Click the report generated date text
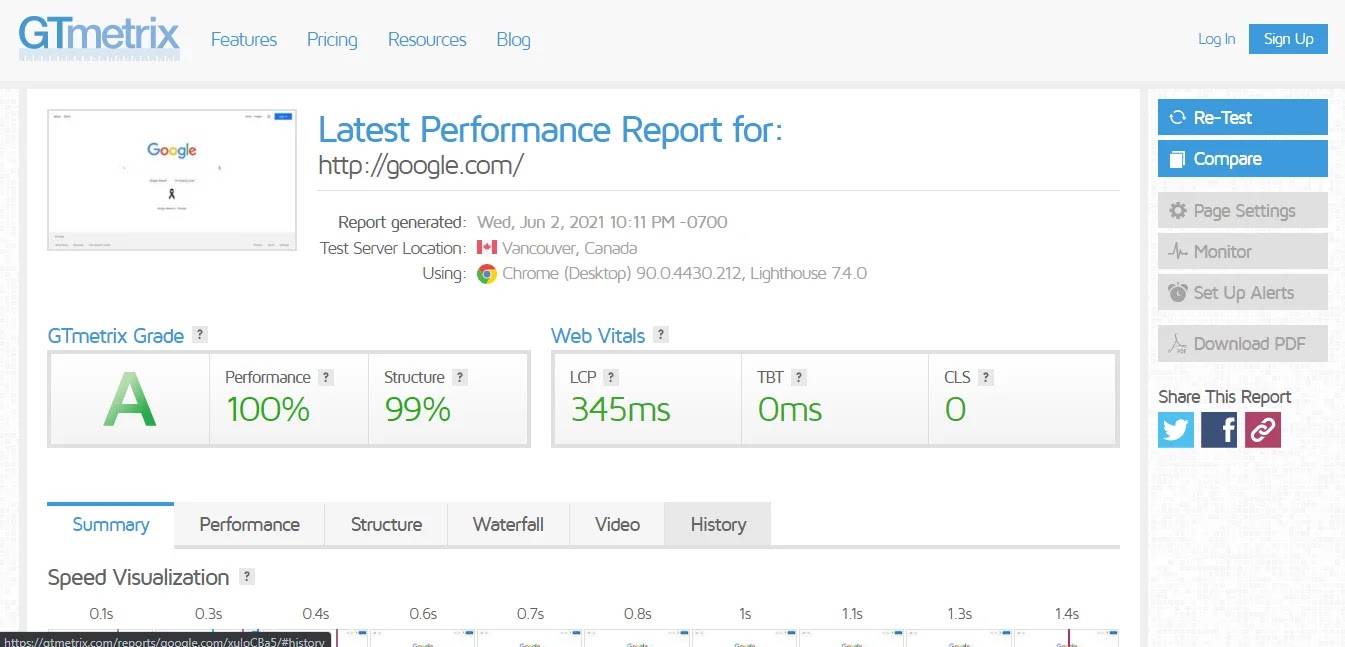Image resolution: width=1345 pixels, height=647 pixels. 602,222
